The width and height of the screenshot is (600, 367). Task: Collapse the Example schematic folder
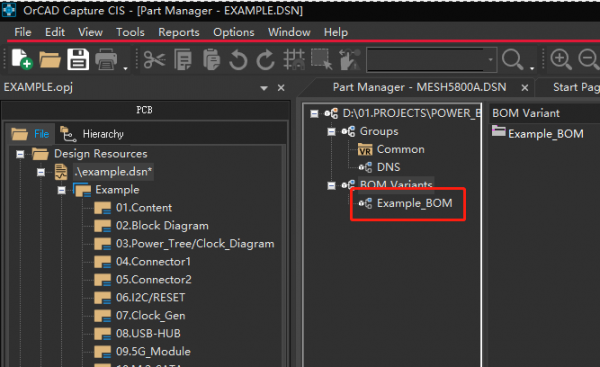[x=61, y=190]
